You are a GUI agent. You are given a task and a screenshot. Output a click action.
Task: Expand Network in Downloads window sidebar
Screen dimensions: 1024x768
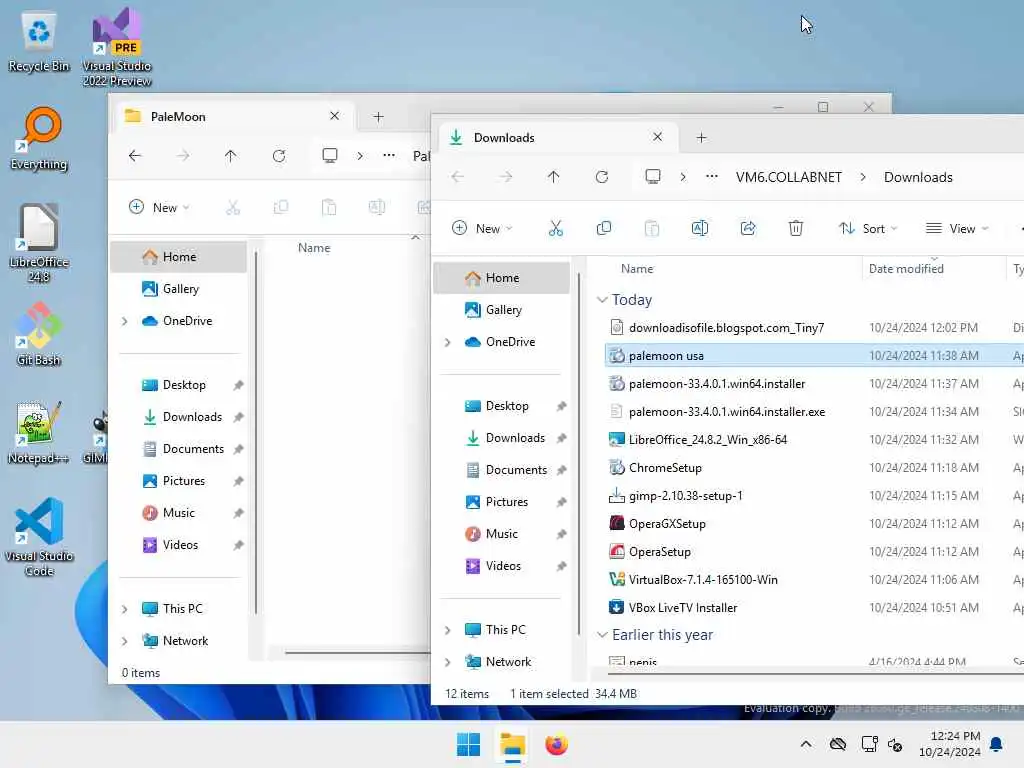click(447, 662)
